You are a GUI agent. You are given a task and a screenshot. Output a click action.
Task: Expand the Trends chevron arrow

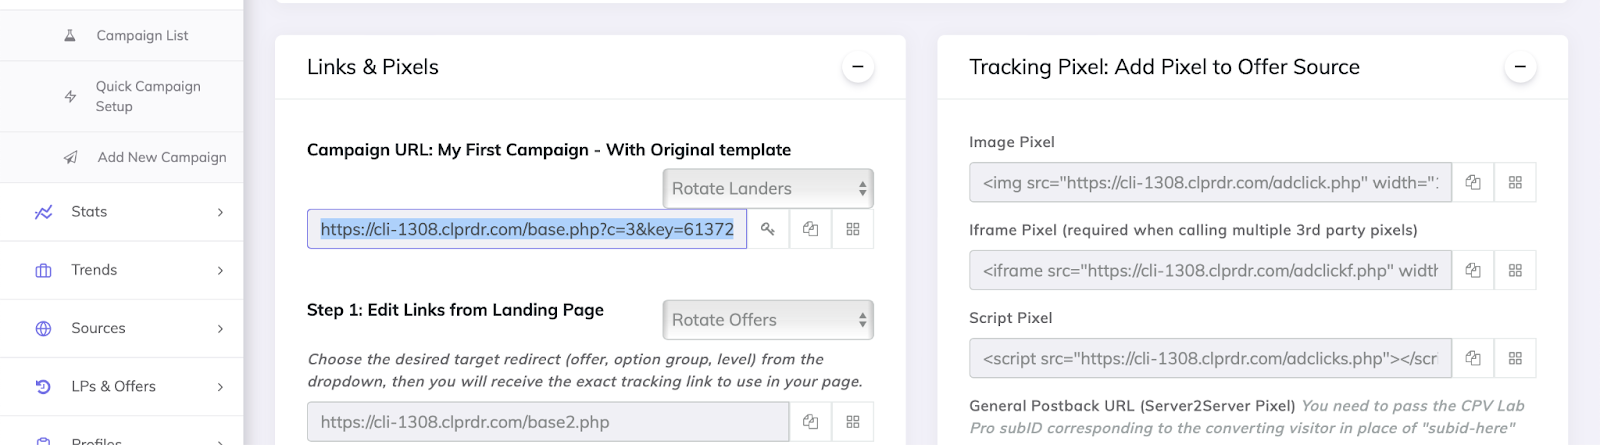click(x=220, y=270)
